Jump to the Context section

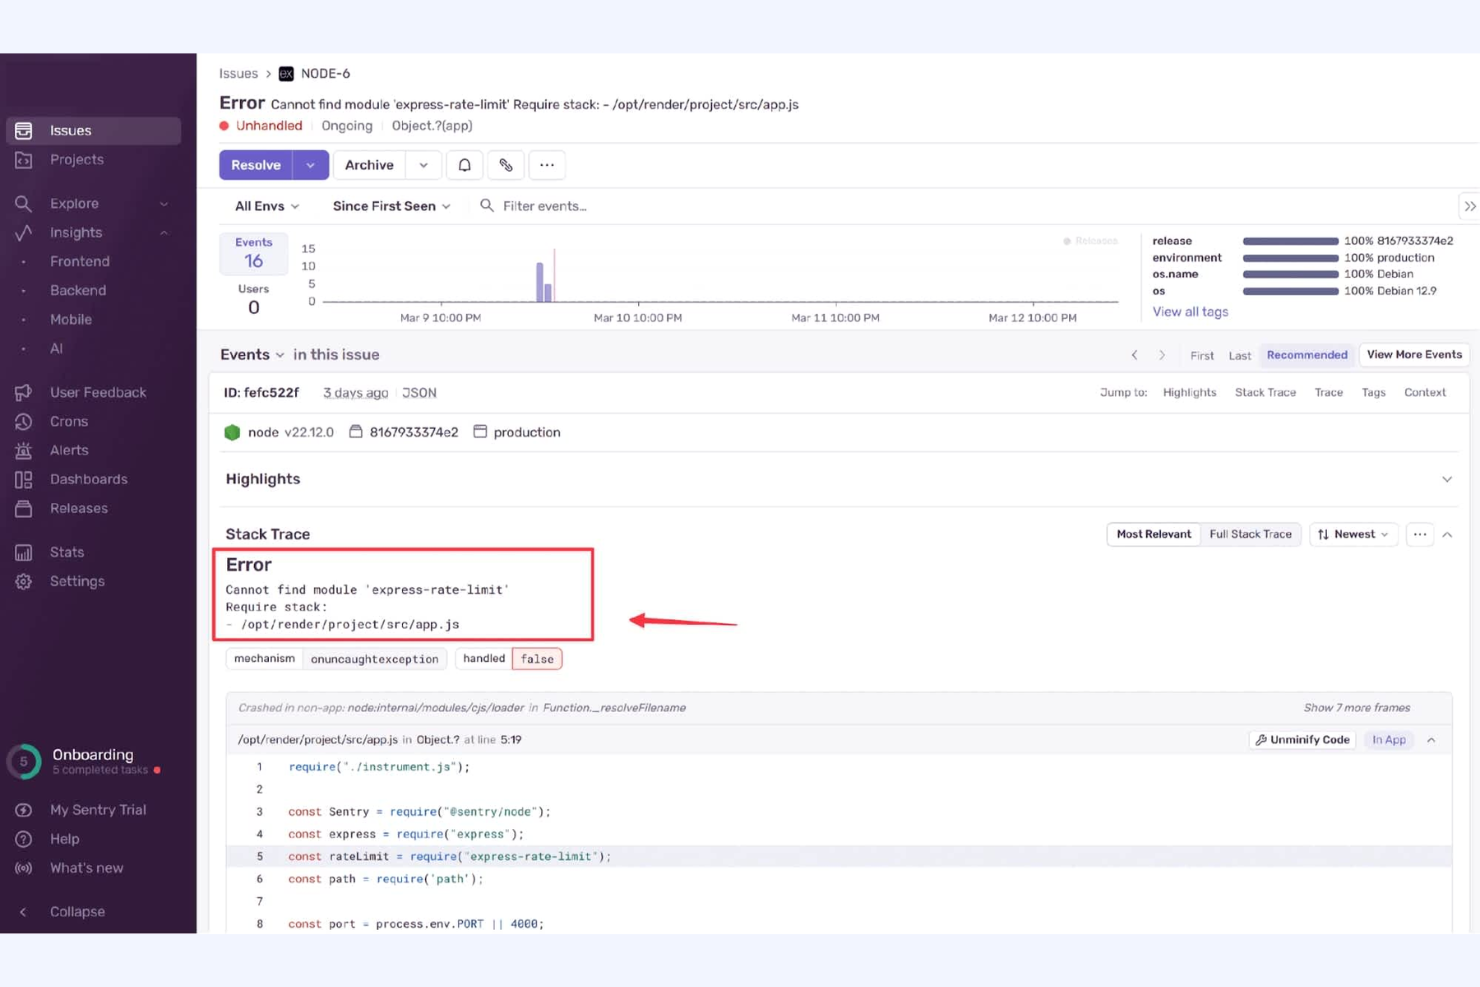click(1424, 392)
